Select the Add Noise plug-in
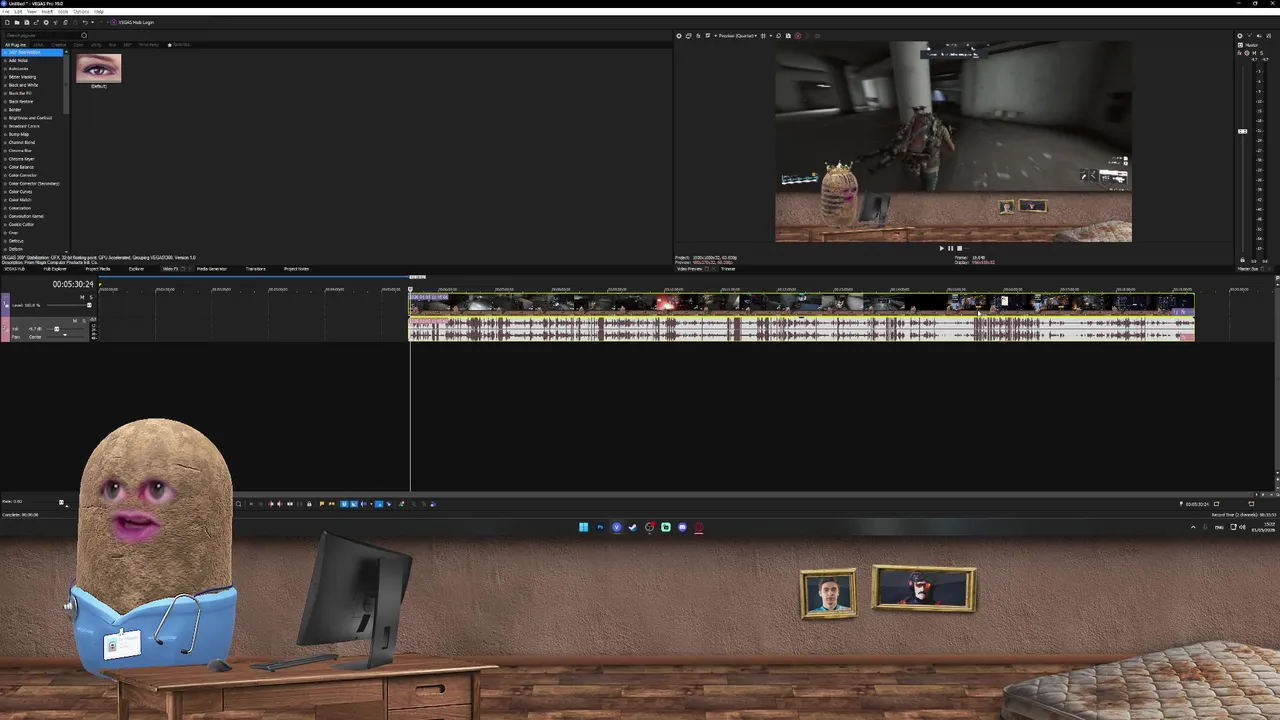 pyautogui.click(x=18, y=61)
